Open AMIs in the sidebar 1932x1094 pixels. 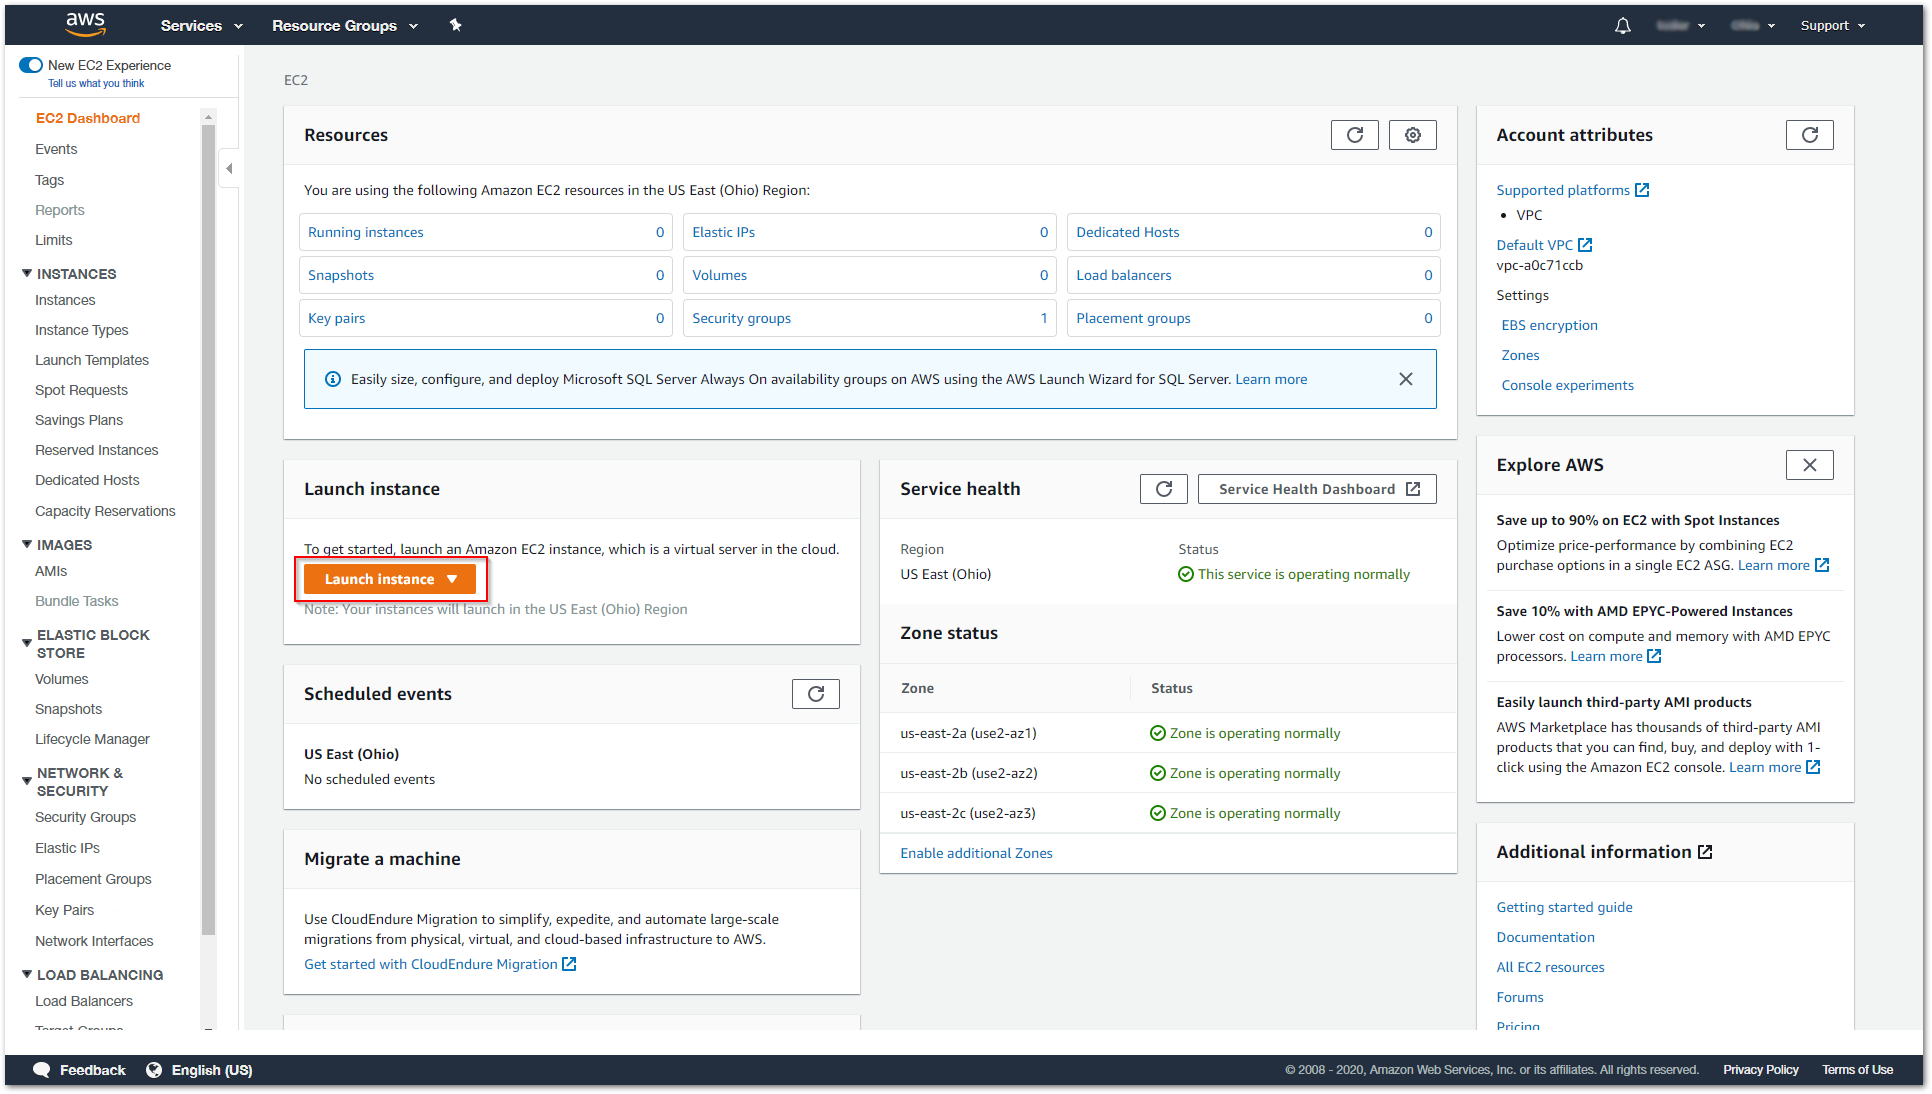coord(51,571)
